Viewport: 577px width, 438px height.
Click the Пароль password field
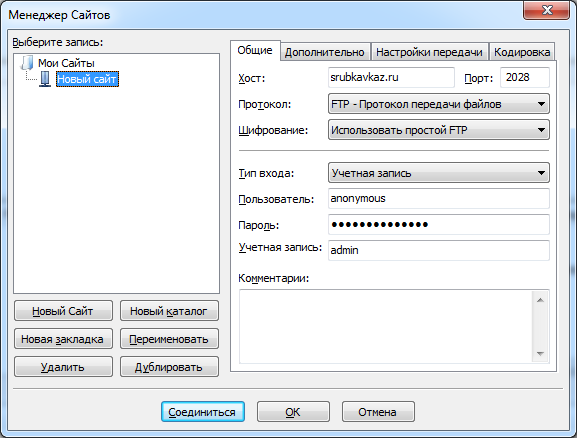(x=439, y=225)
